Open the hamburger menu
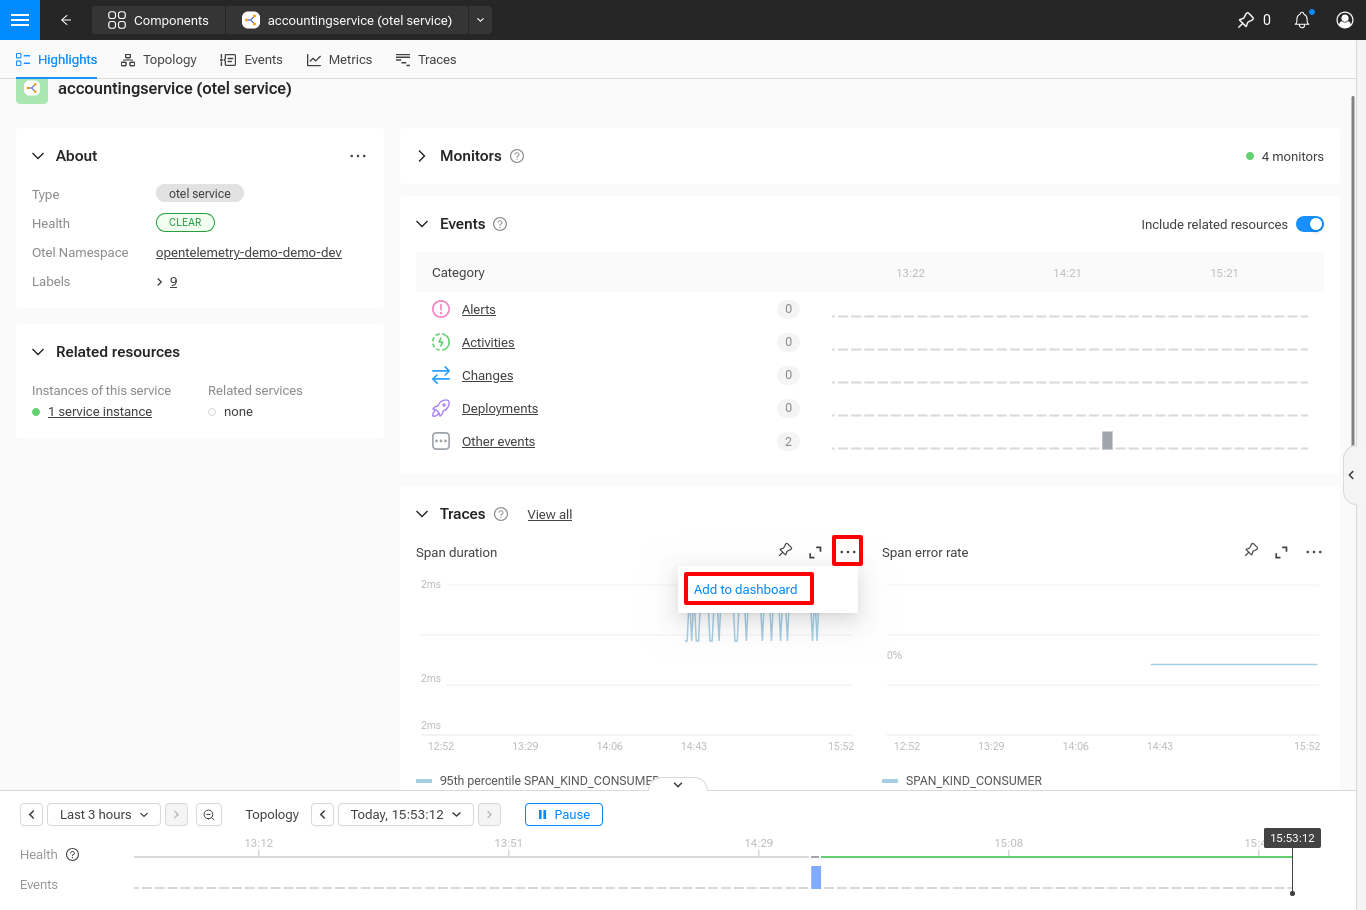 point(20,20)
